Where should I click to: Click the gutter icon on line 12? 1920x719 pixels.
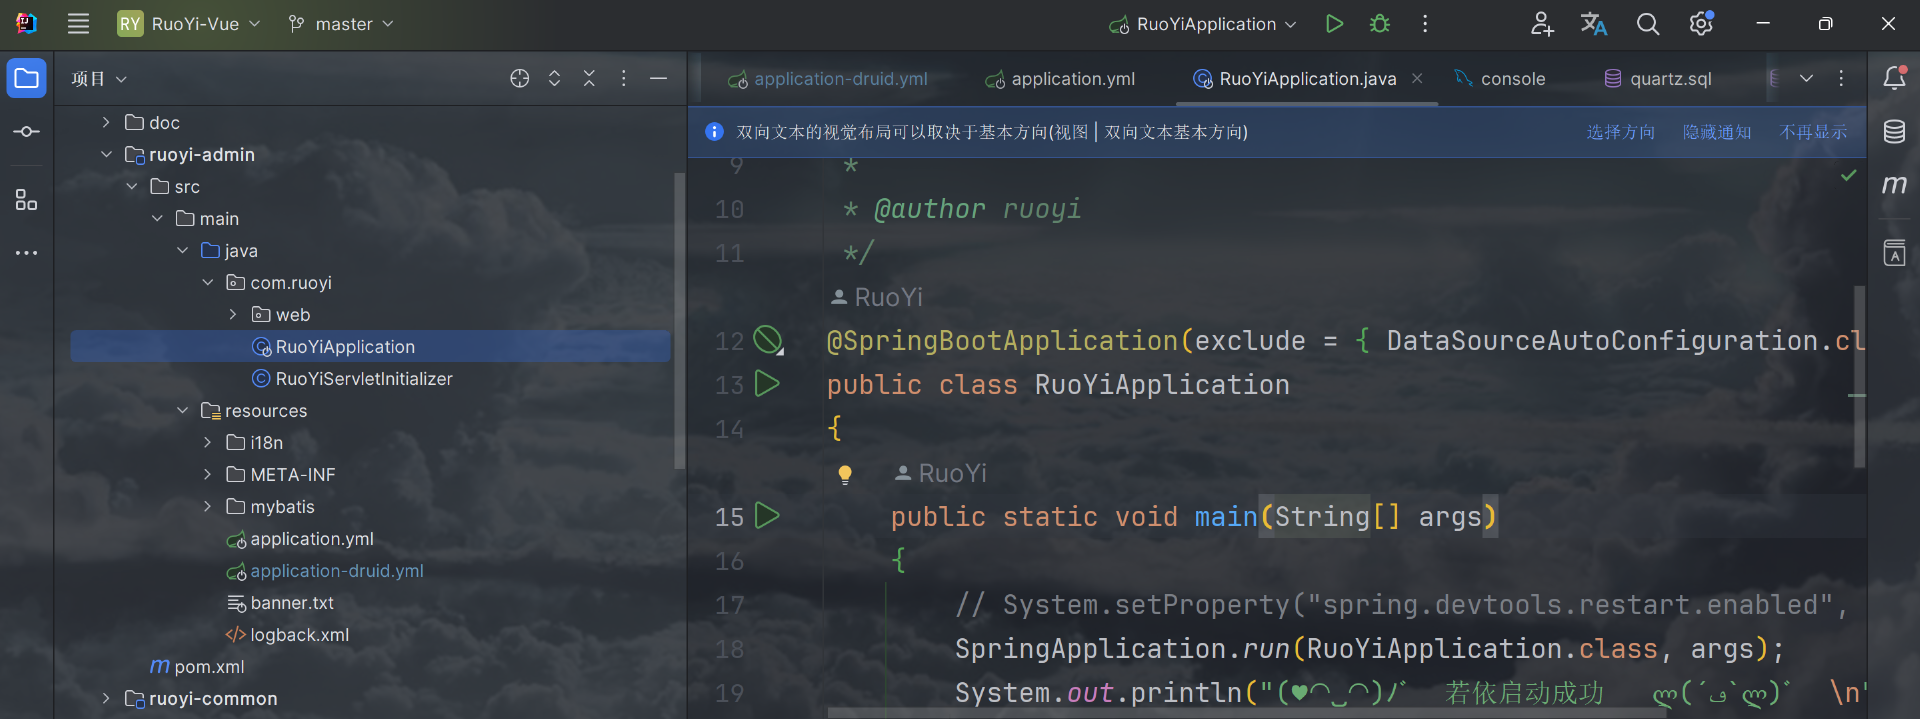(x=768, y=340)
